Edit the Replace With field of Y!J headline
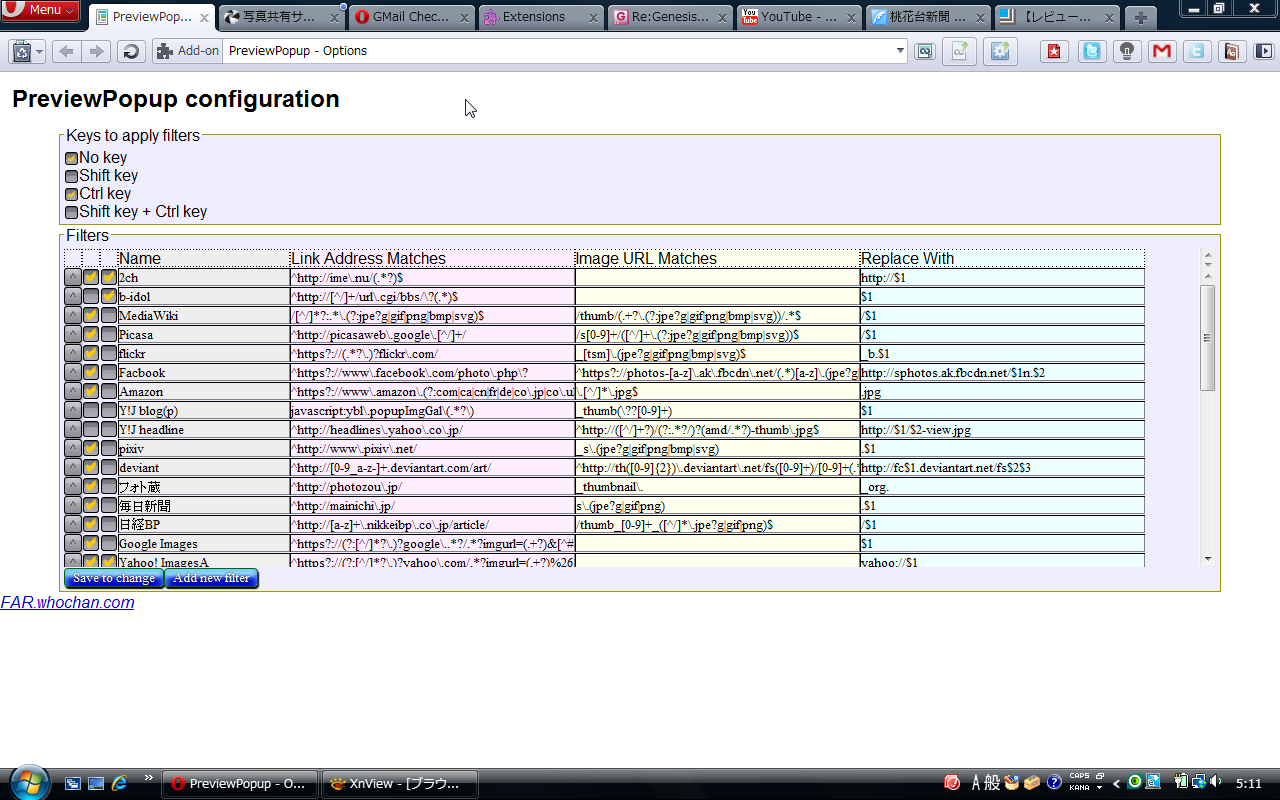 (1002, 429)
